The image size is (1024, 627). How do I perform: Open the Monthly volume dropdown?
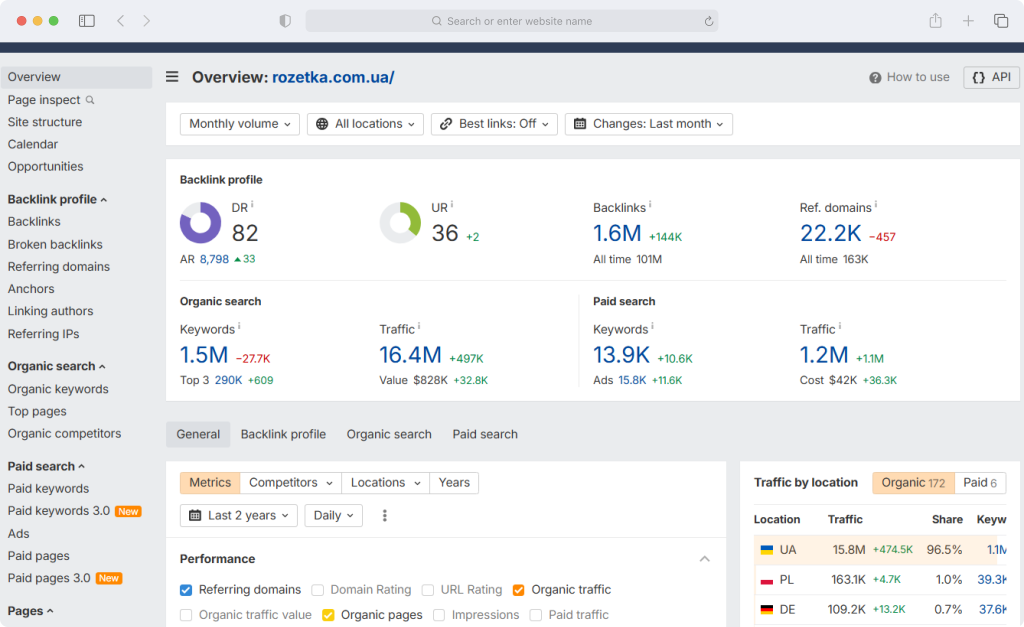pos(240,124)
